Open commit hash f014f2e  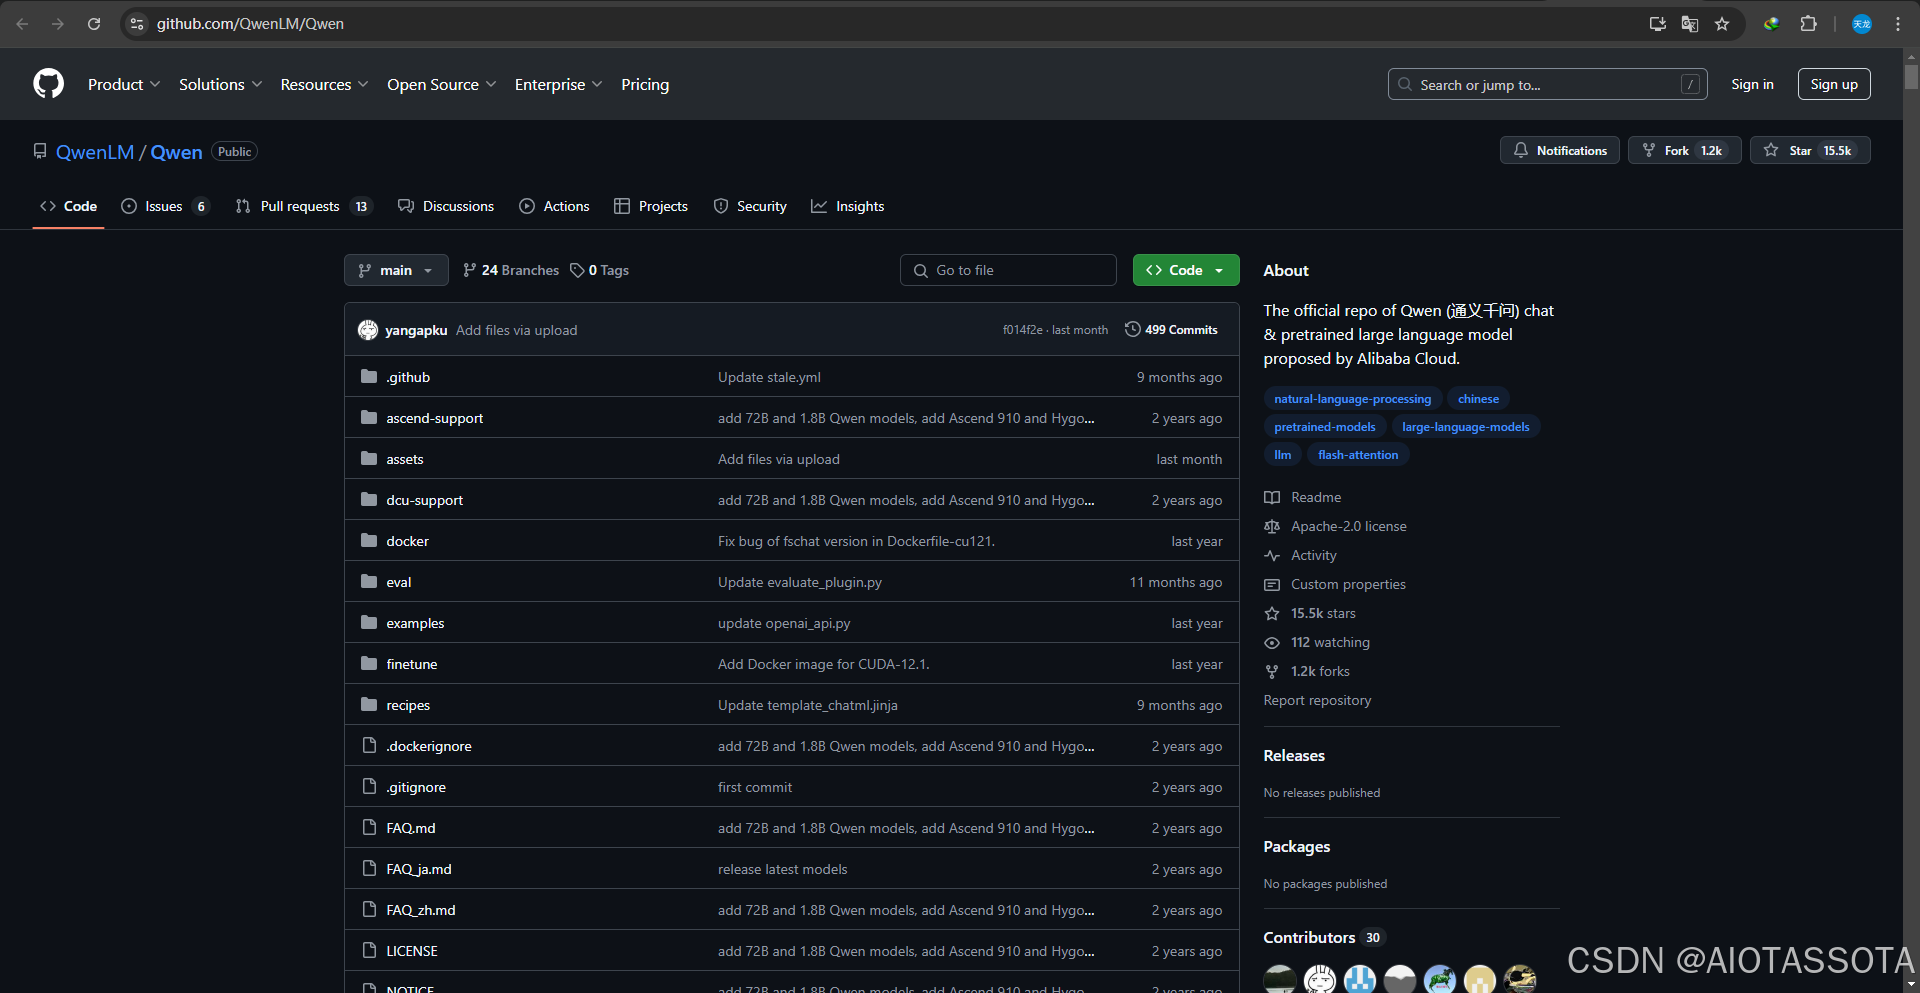click(1022, 330)
